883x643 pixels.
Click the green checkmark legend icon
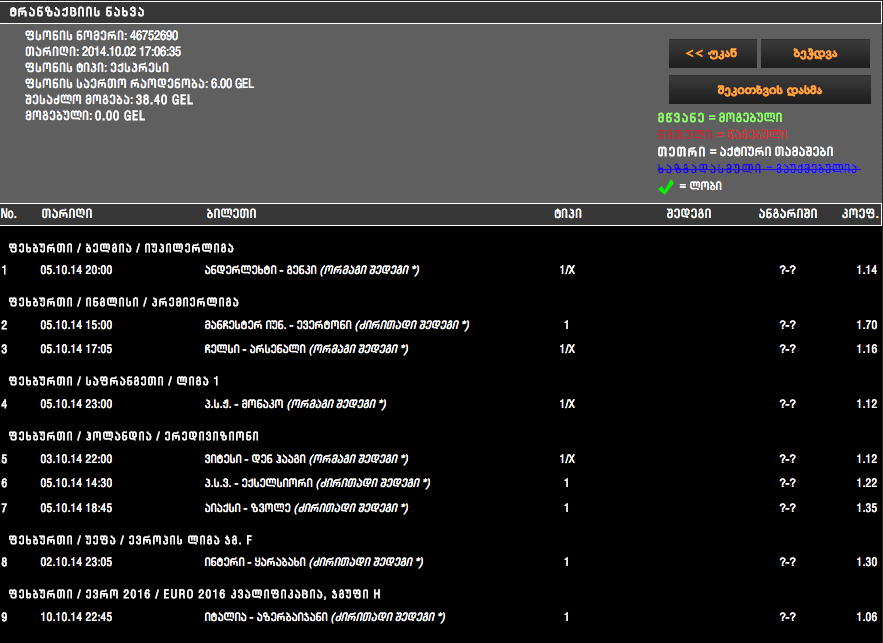[x=666, y=186]
